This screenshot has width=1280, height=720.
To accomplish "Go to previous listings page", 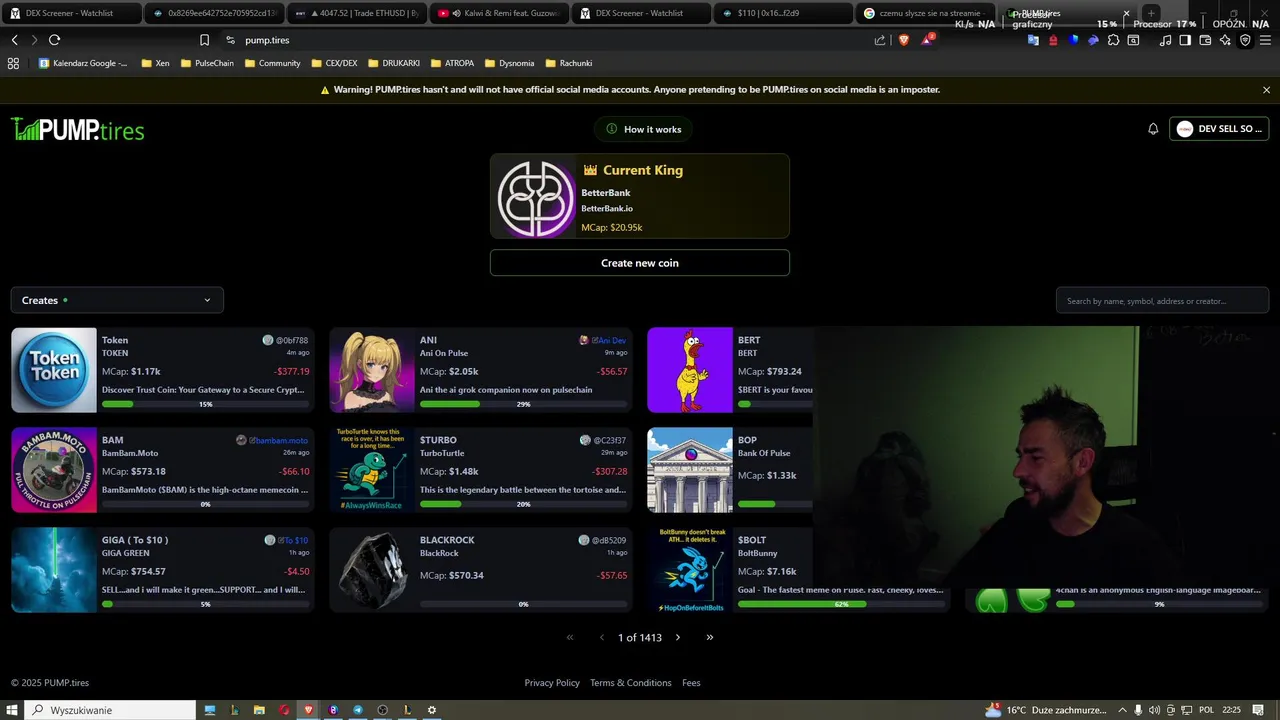I will click(x=602, y=637).
